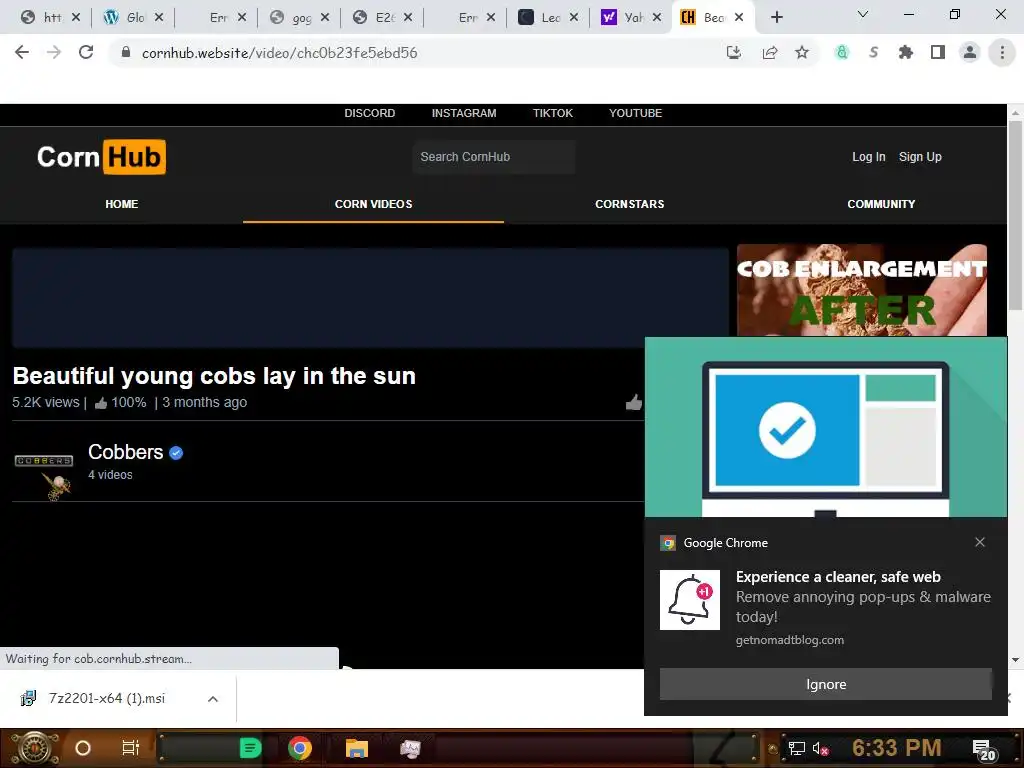Open the Cobbers channel name

[125, 452]
